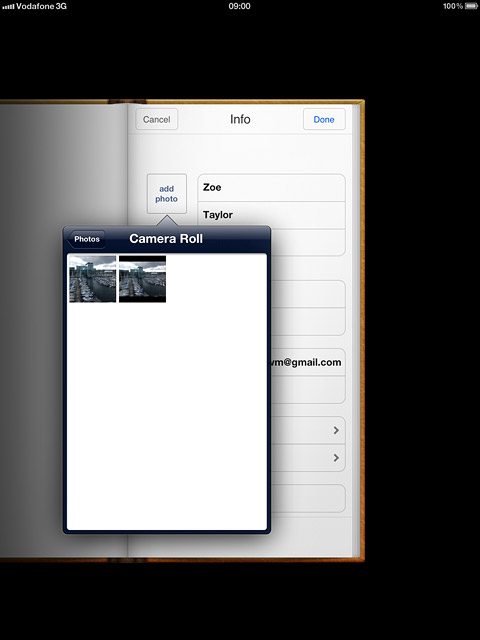The width and height of the screenshot is (480, 640).
Task: Tap the battery icon in status bar
Action: point(471,6)
